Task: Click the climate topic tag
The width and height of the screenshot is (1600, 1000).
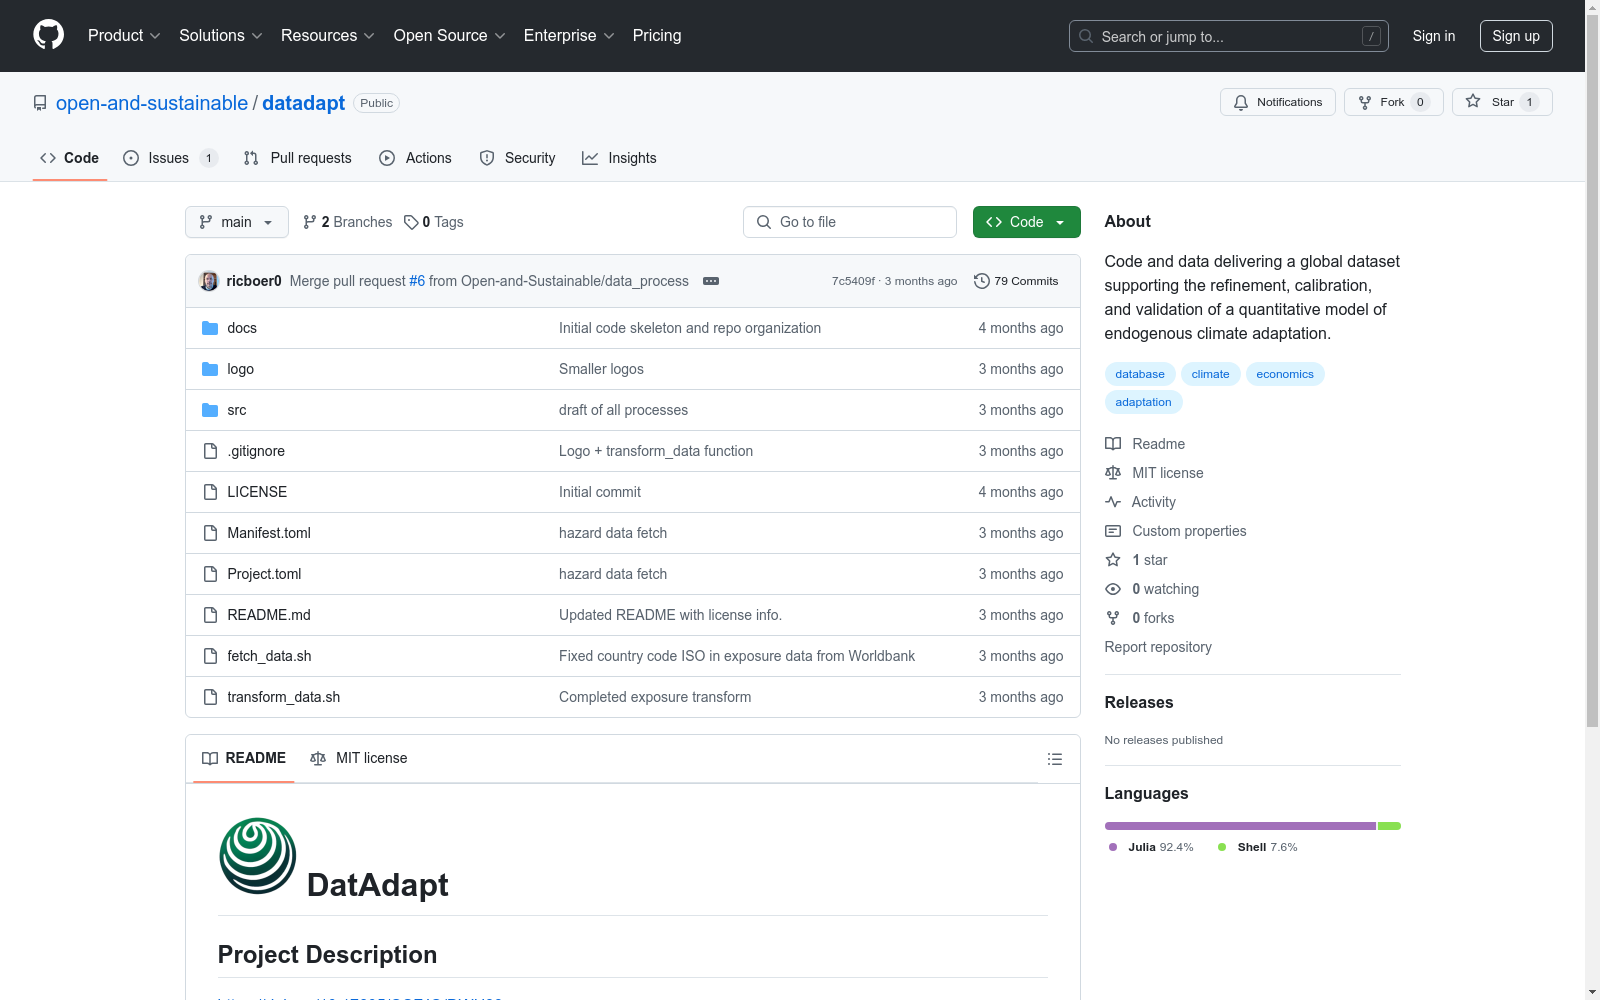Action: pyautogui.click(x=1210, y=374)
